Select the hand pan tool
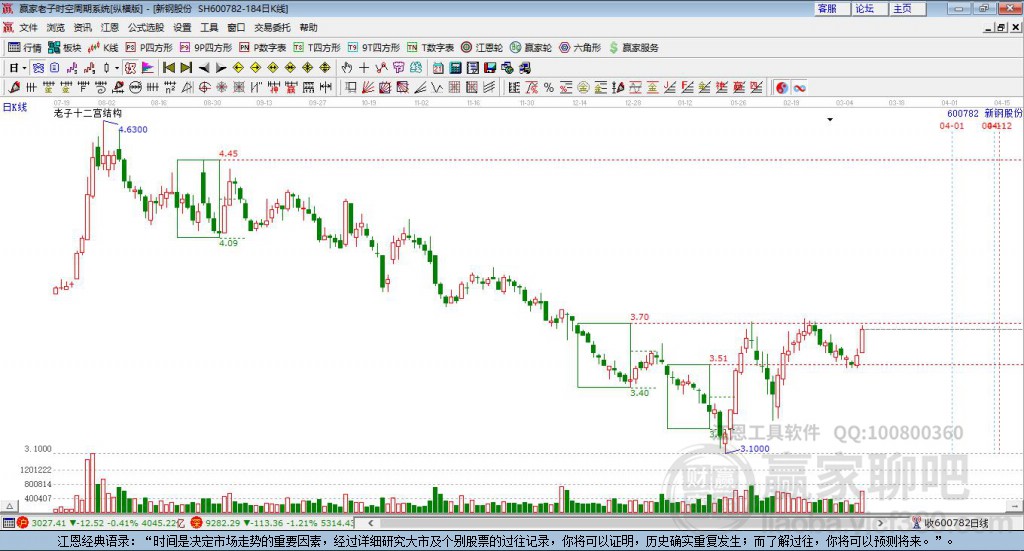 (x=347, y=68)
